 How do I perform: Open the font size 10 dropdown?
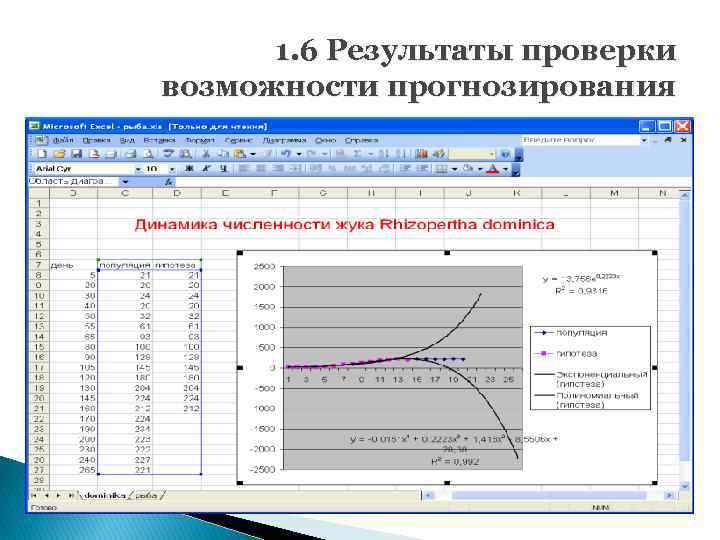172,169
